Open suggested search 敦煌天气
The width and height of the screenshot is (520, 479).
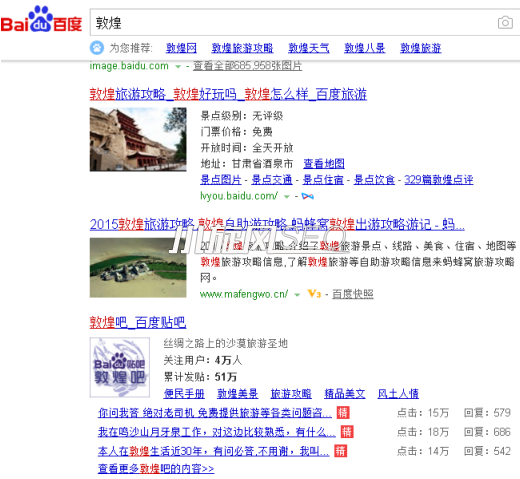pos(309,48)
